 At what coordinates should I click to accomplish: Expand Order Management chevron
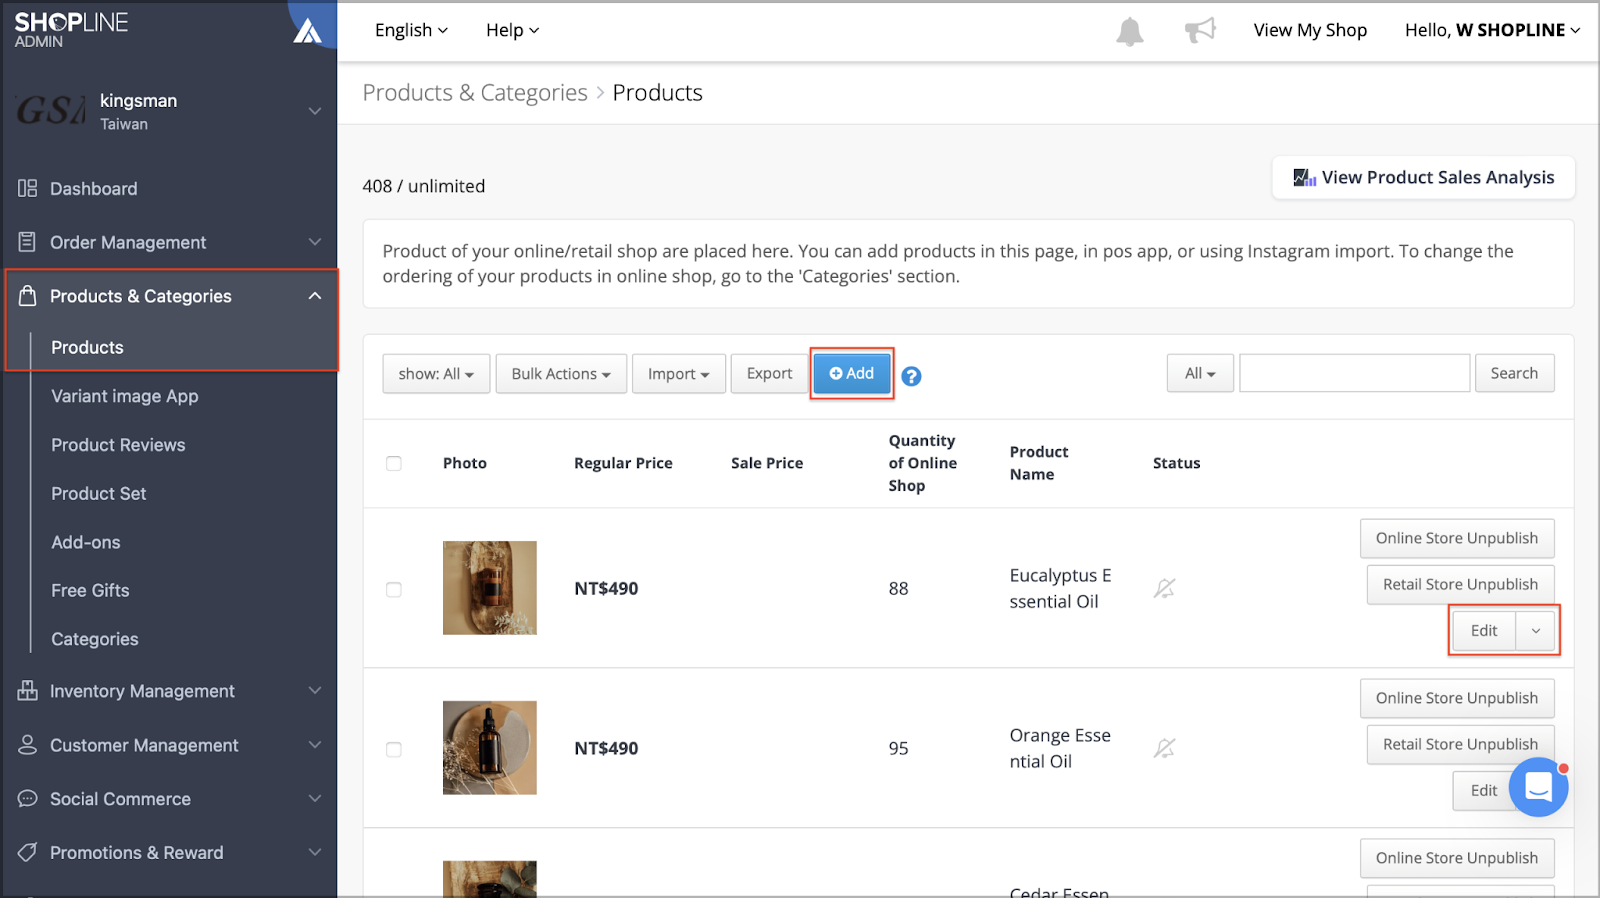(x=315, y=242)
